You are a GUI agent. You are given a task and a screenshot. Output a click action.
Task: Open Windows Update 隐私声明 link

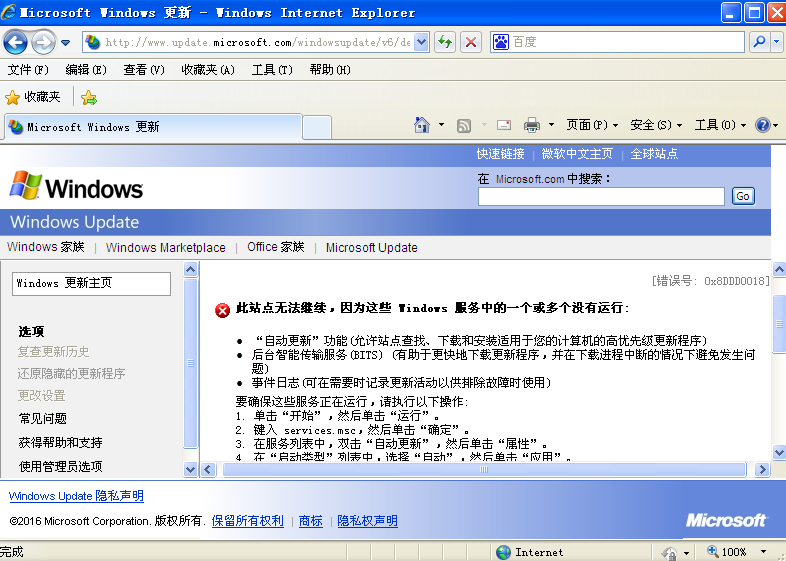pos(76,496)
